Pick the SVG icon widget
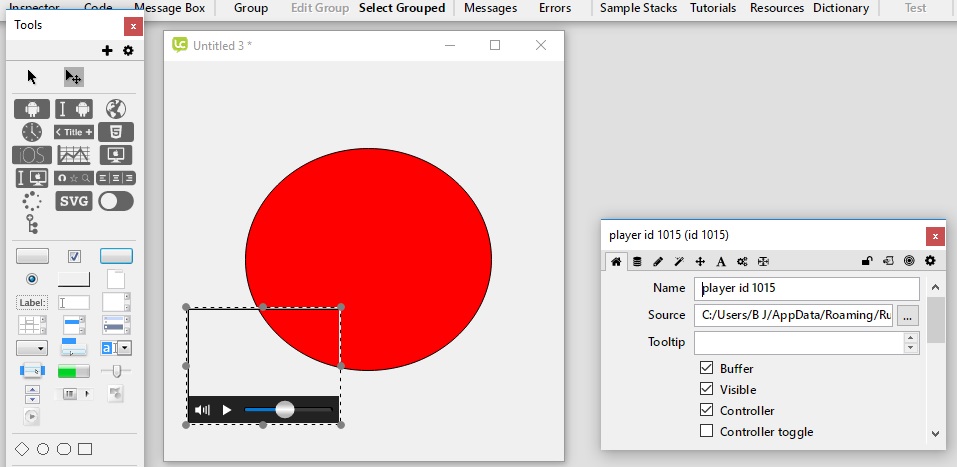The image size is (957, 467). (74, 201)
